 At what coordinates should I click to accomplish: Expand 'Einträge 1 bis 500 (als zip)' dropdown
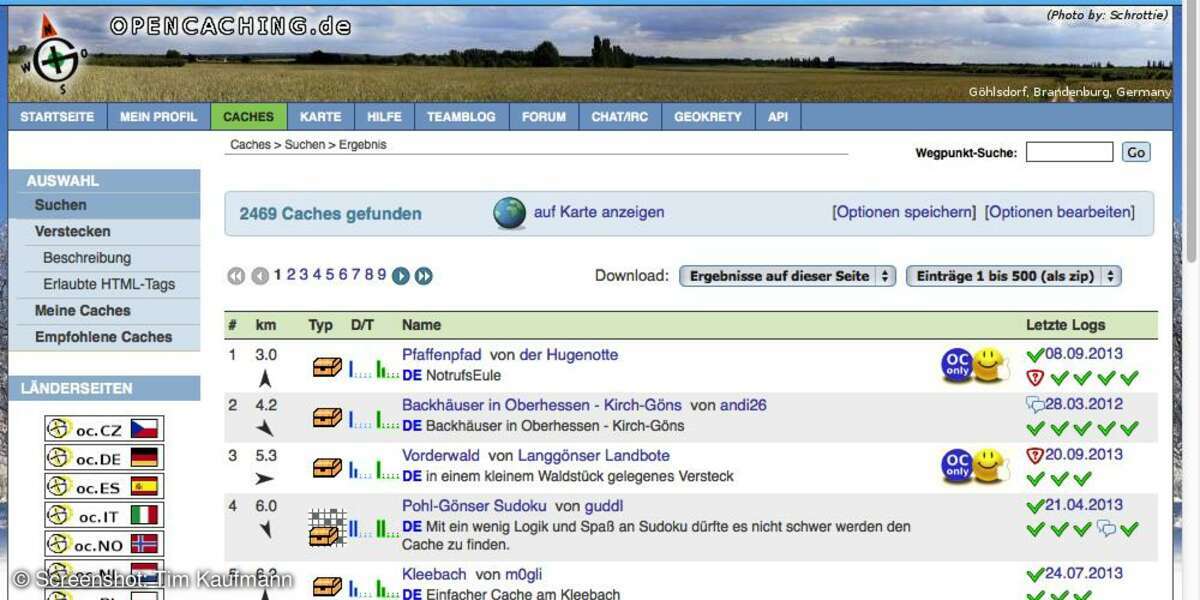[x=1012, y=276]
